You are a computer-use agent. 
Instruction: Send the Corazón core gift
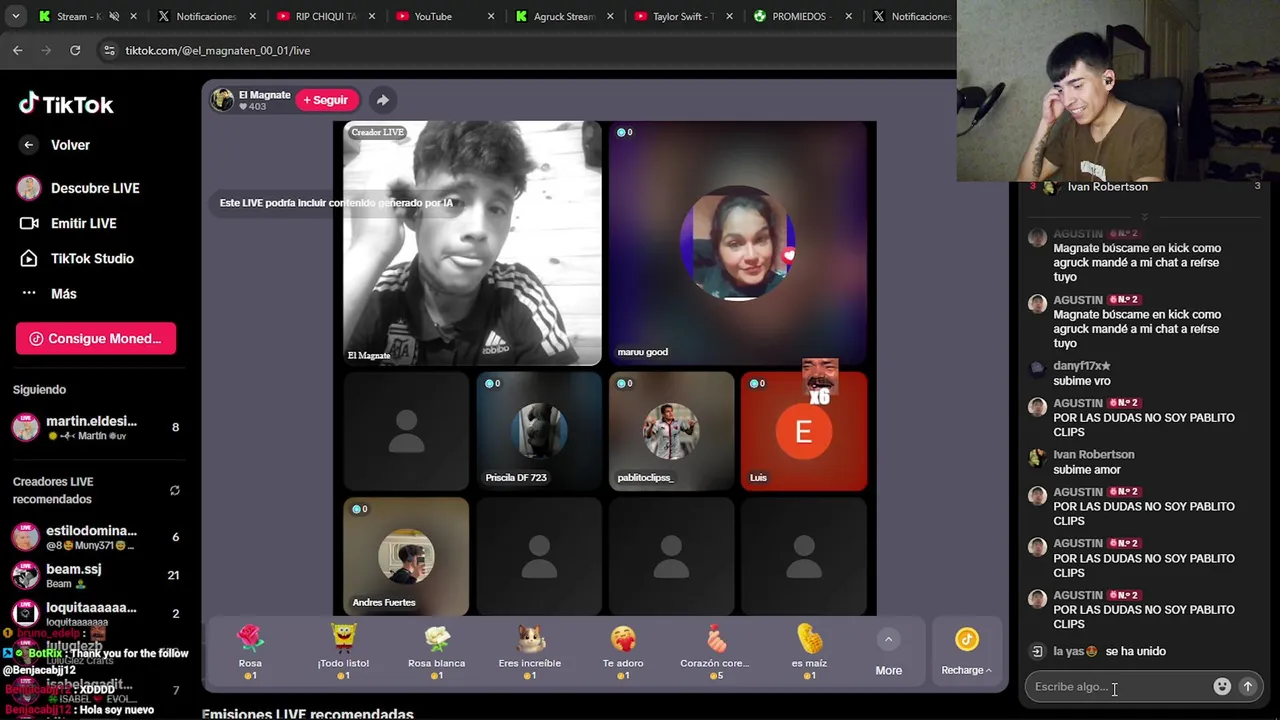coord(715,652)
